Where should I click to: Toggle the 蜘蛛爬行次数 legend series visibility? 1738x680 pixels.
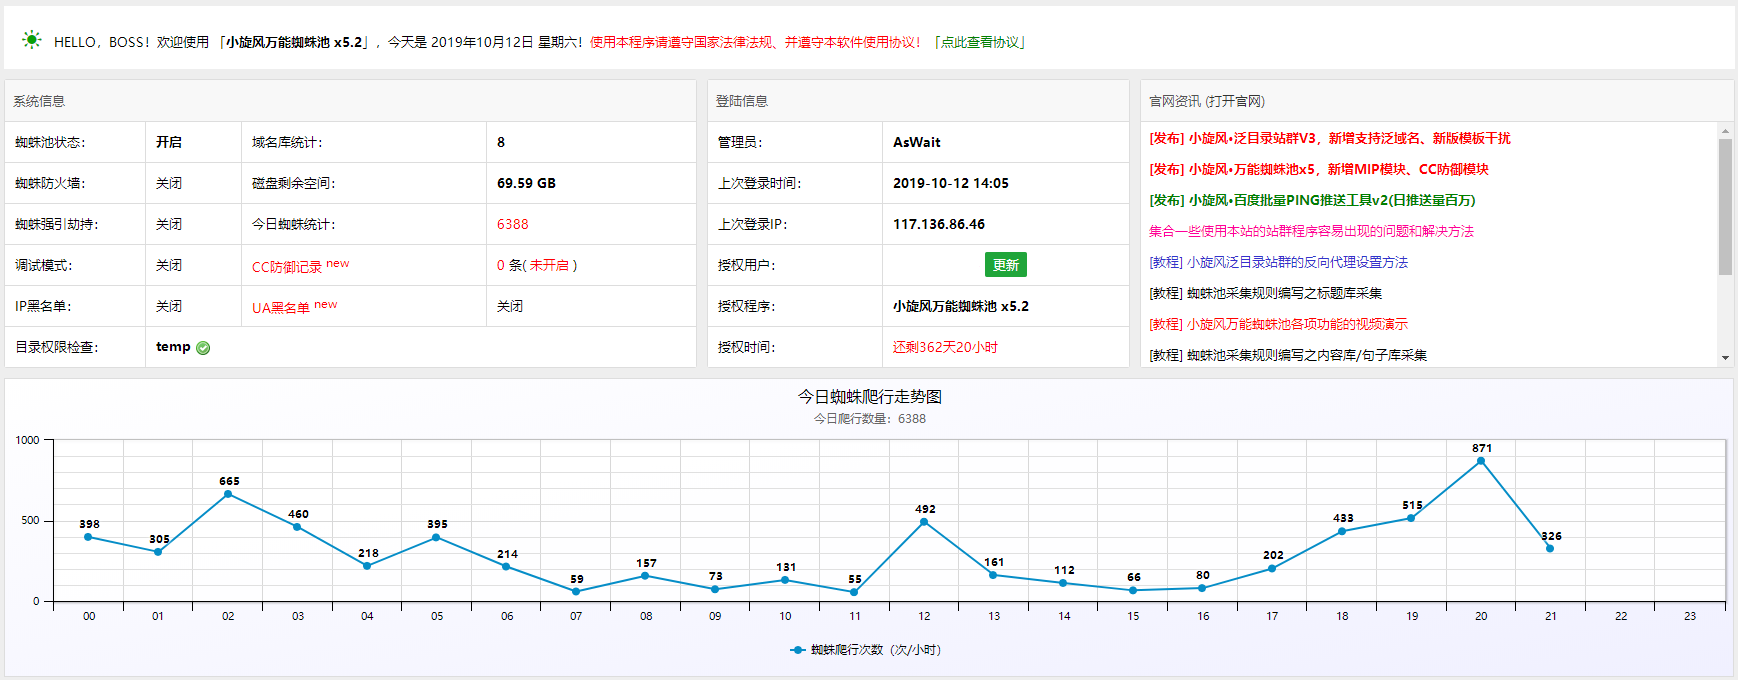tap(875, 650)
